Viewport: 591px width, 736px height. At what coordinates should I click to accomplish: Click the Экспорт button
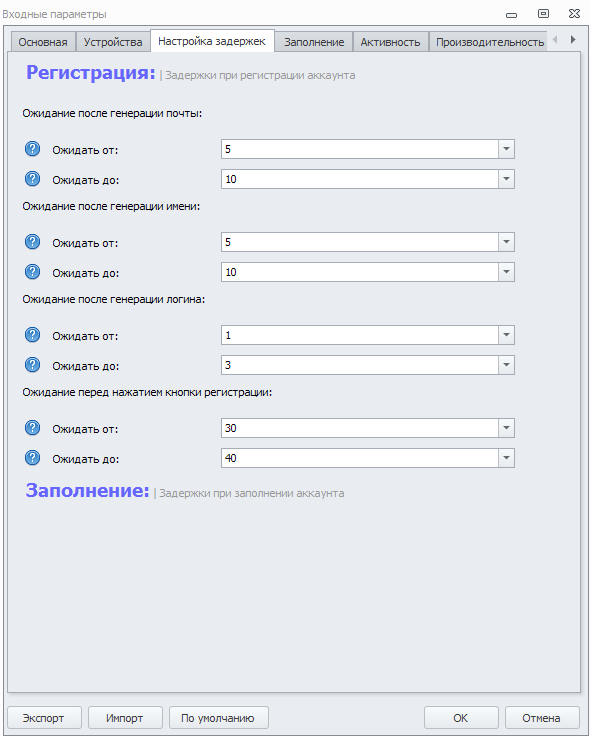tap(44, 718)
